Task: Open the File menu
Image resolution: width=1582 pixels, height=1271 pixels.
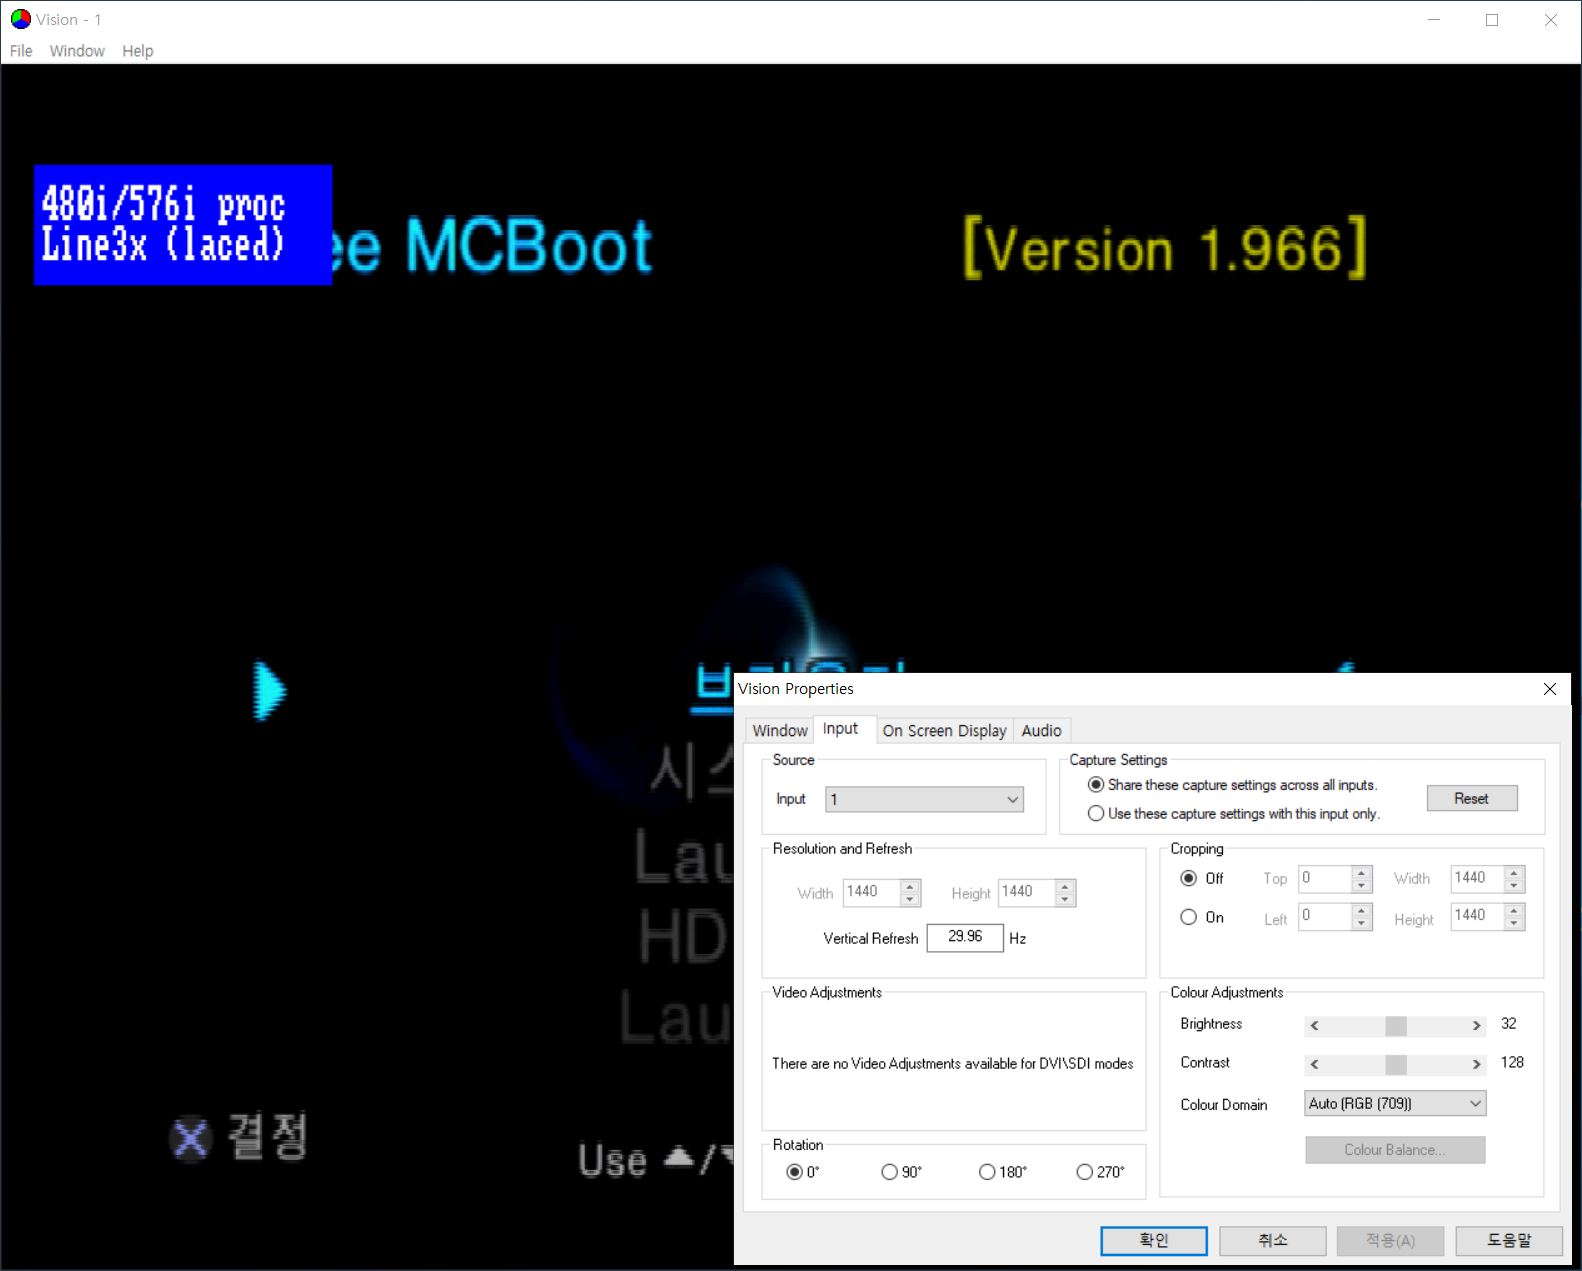Action: 21,51
